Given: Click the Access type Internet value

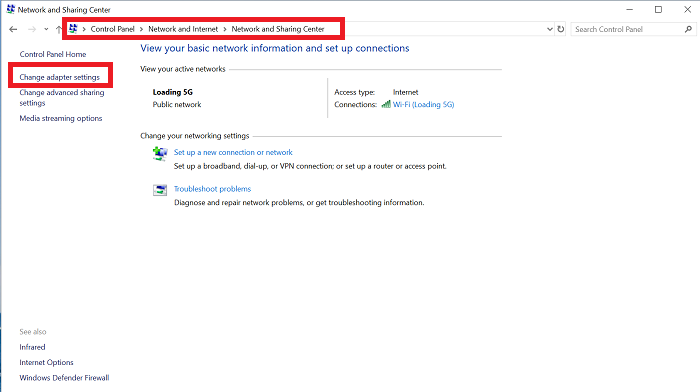Looking at the screenshot, I should 405,92.
